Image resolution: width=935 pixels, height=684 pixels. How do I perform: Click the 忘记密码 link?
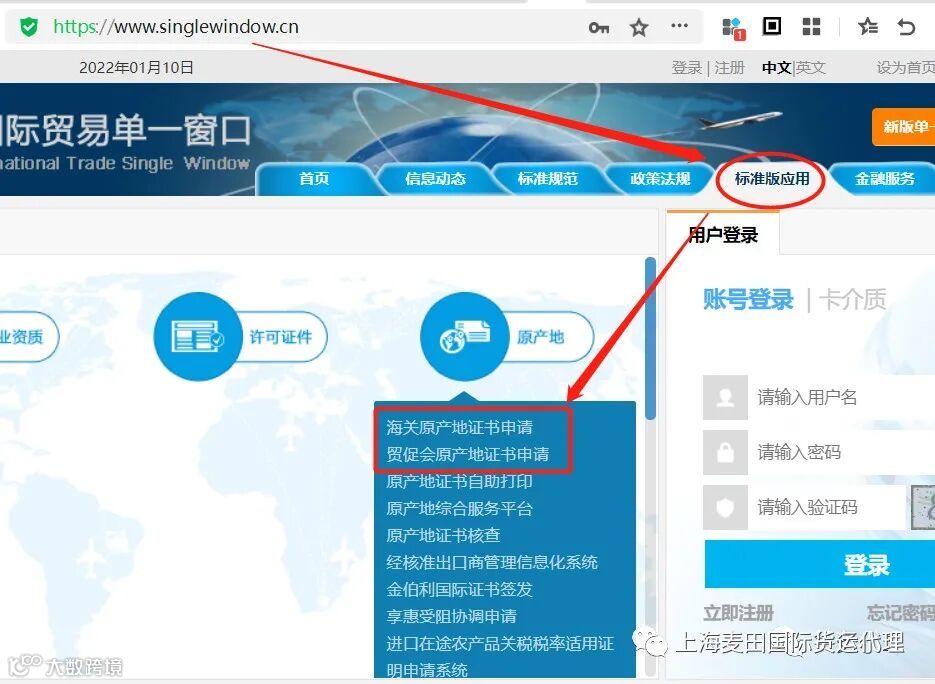[901, 612]
